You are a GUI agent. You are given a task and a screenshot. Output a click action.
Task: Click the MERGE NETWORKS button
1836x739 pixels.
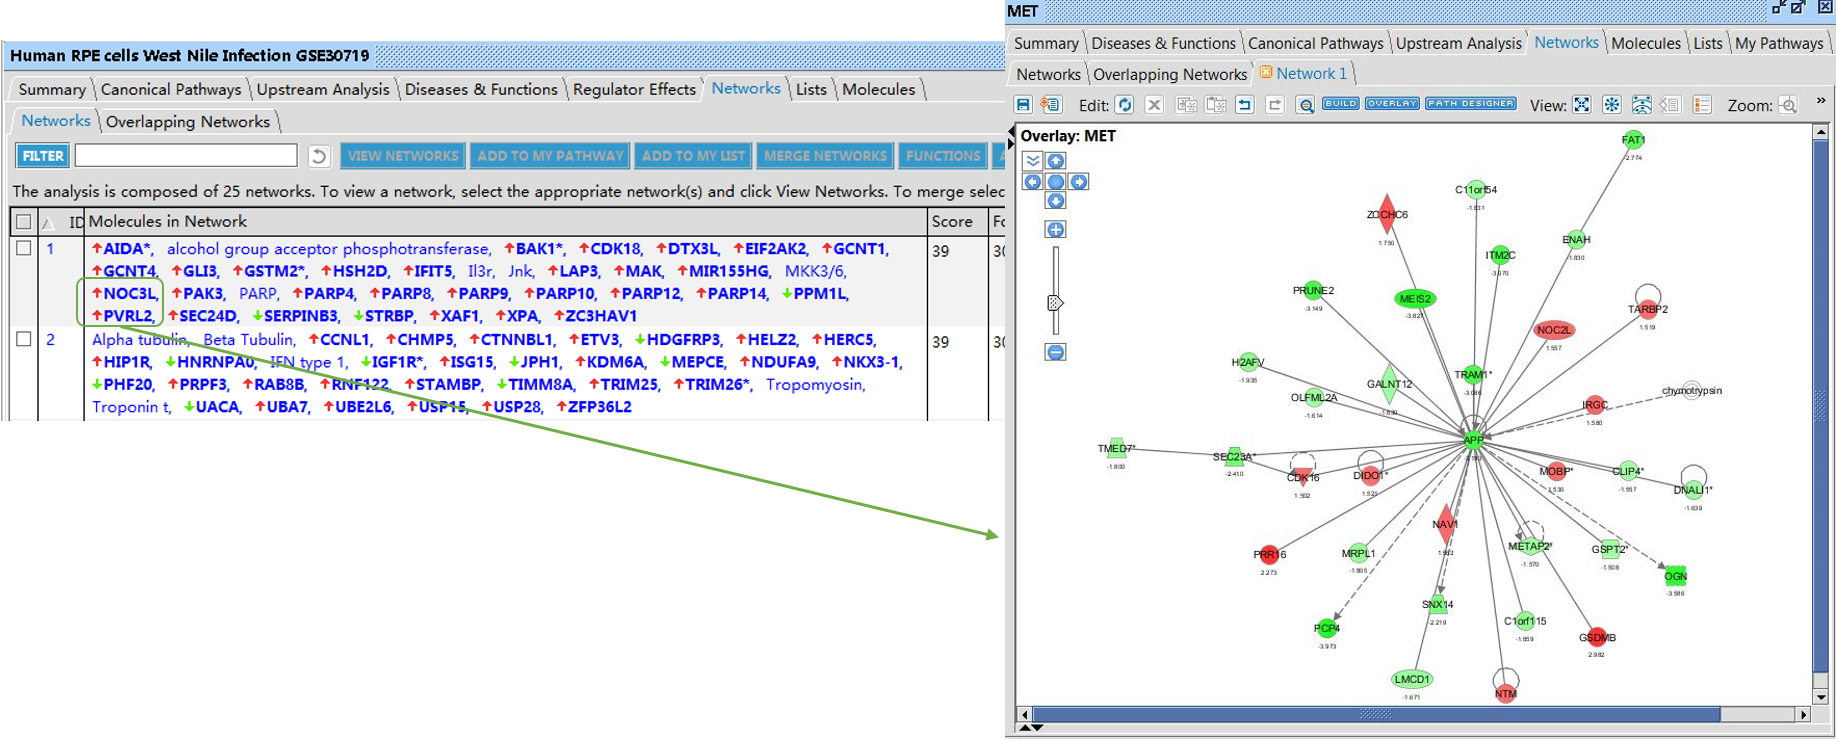(x=825, y=156)
